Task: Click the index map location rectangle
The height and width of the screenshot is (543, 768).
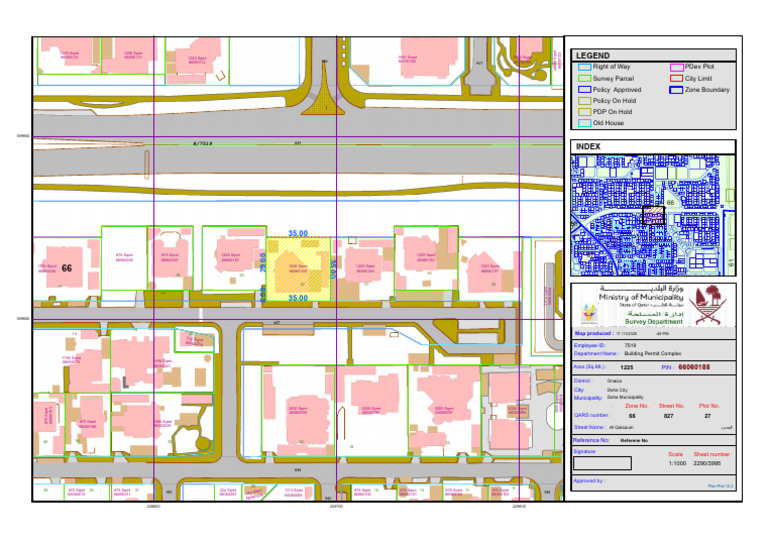Action: (x=653, y=215)
